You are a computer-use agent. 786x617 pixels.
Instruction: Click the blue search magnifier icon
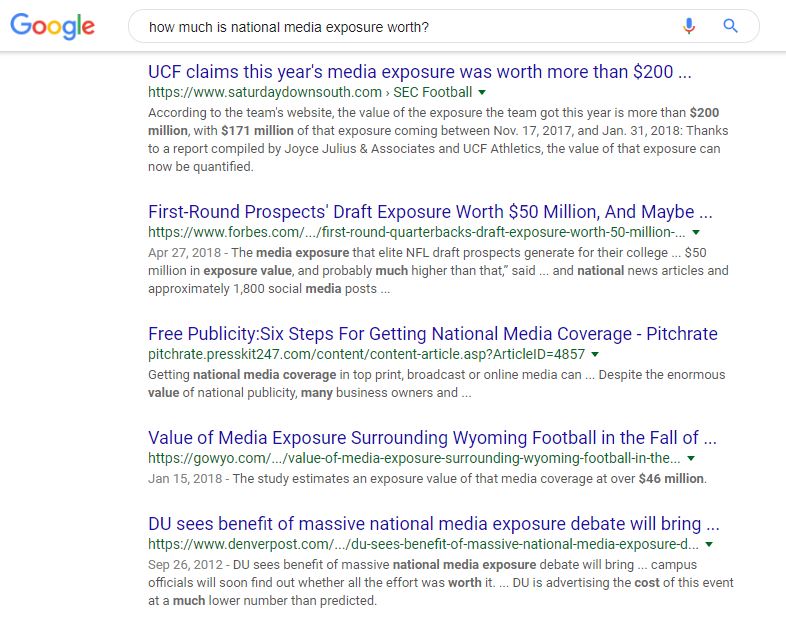pyautogui.click(x=730, y=27)
